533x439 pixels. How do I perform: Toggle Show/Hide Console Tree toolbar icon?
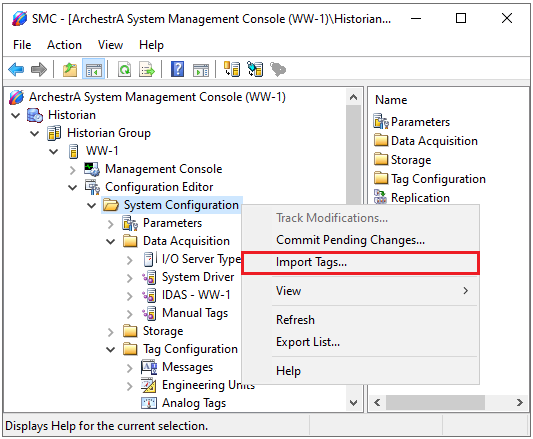93,70
